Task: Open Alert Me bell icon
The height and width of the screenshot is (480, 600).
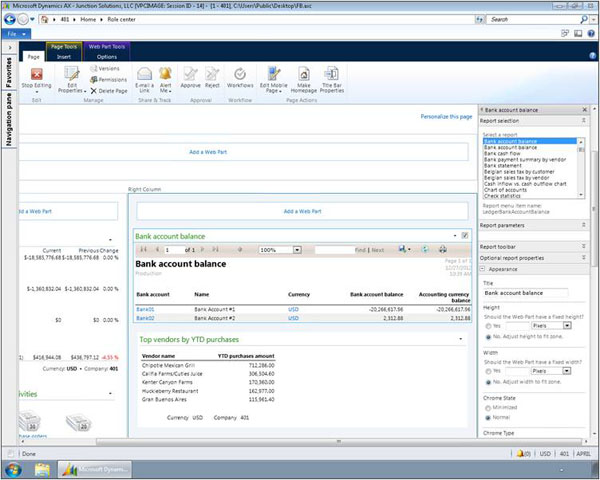Action: [166, 73]
